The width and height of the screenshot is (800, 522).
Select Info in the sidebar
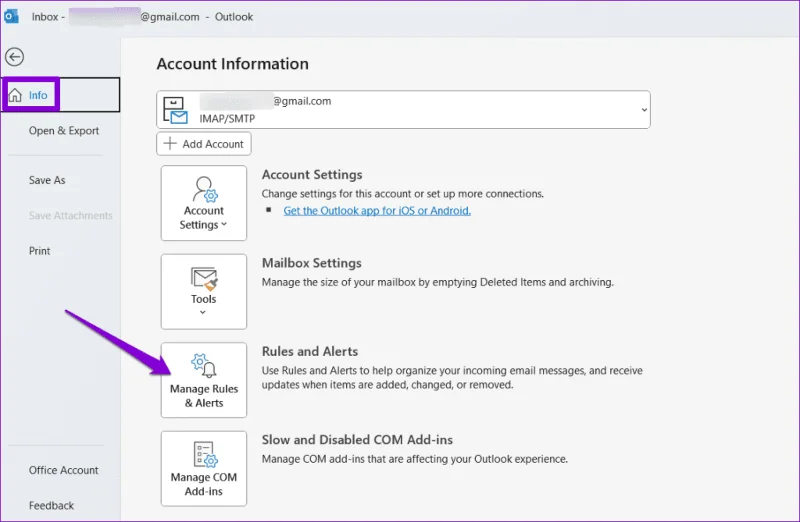(x=61, y=95)
